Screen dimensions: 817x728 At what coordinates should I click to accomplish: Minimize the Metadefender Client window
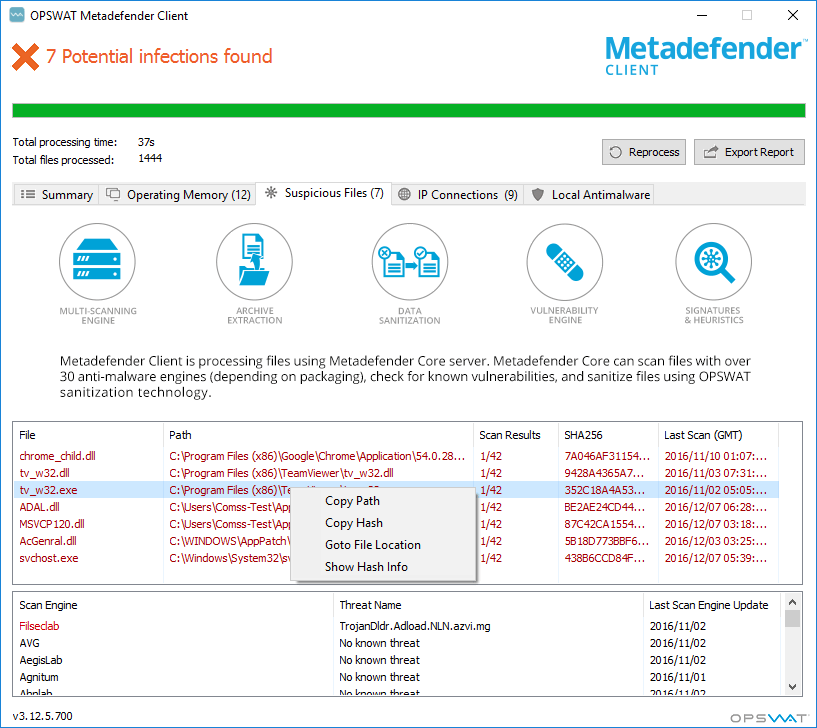[702, 15]
